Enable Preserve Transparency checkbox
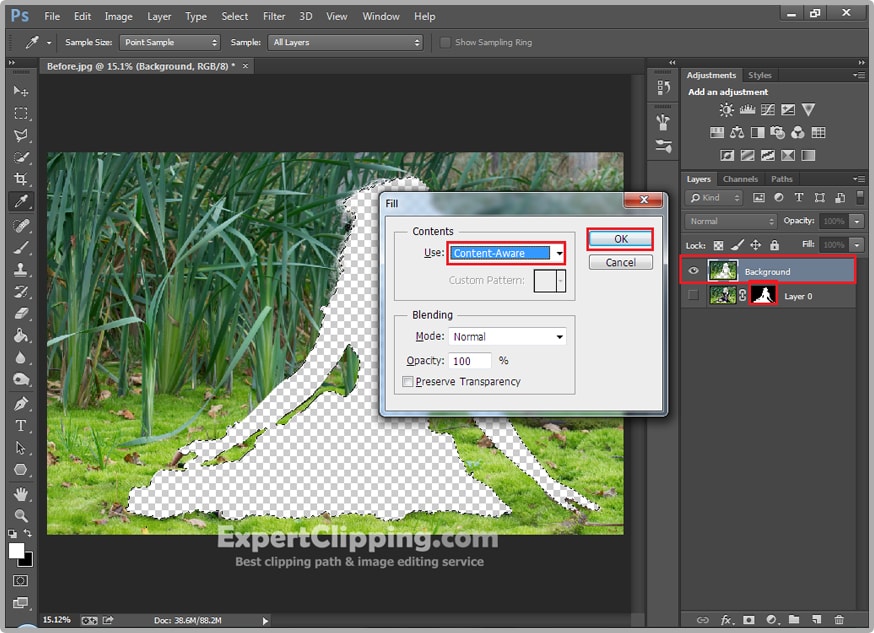874x633 pixels. 407,382
